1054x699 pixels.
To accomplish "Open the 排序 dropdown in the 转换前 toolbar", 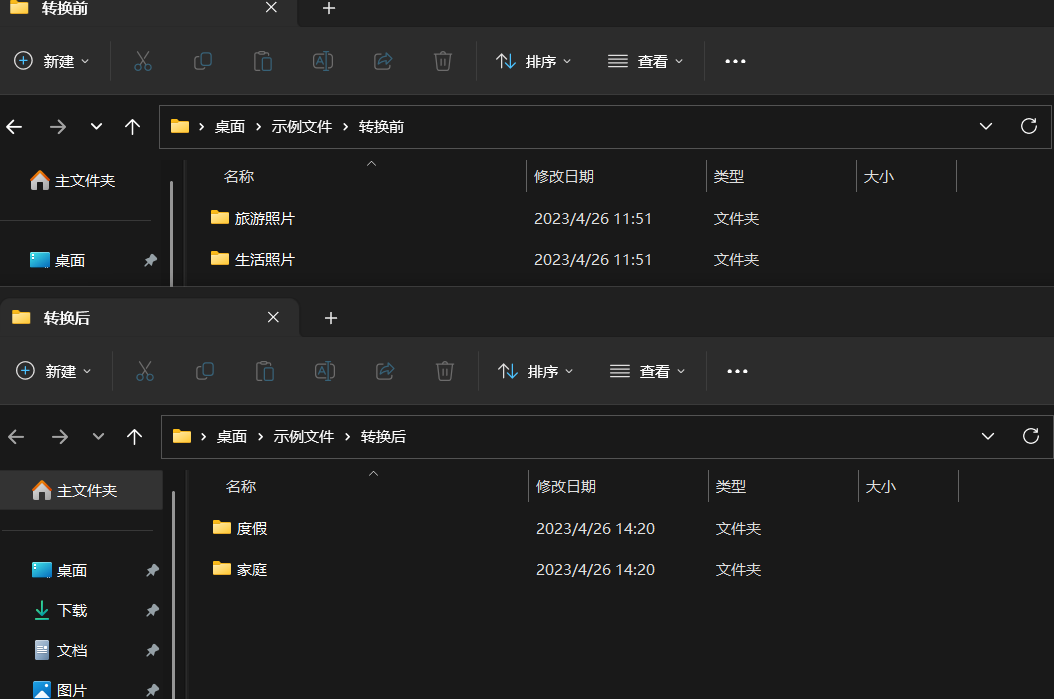I will point(534,61).
